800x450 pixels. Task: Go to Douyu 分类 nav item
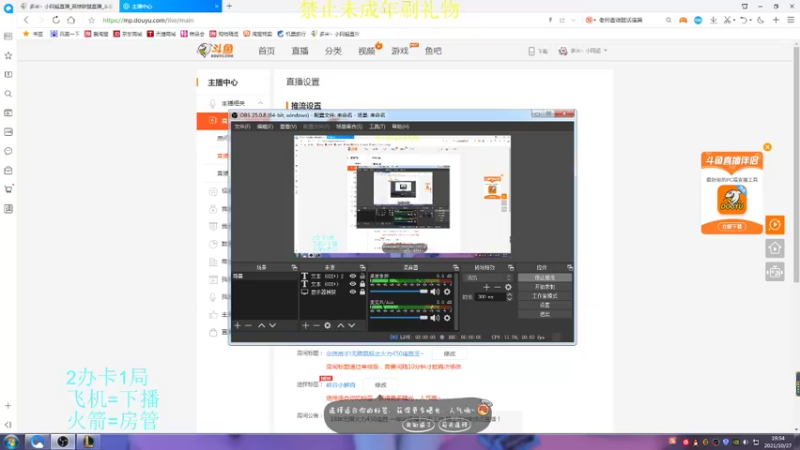pyautogui.click(x=333, y=51)
